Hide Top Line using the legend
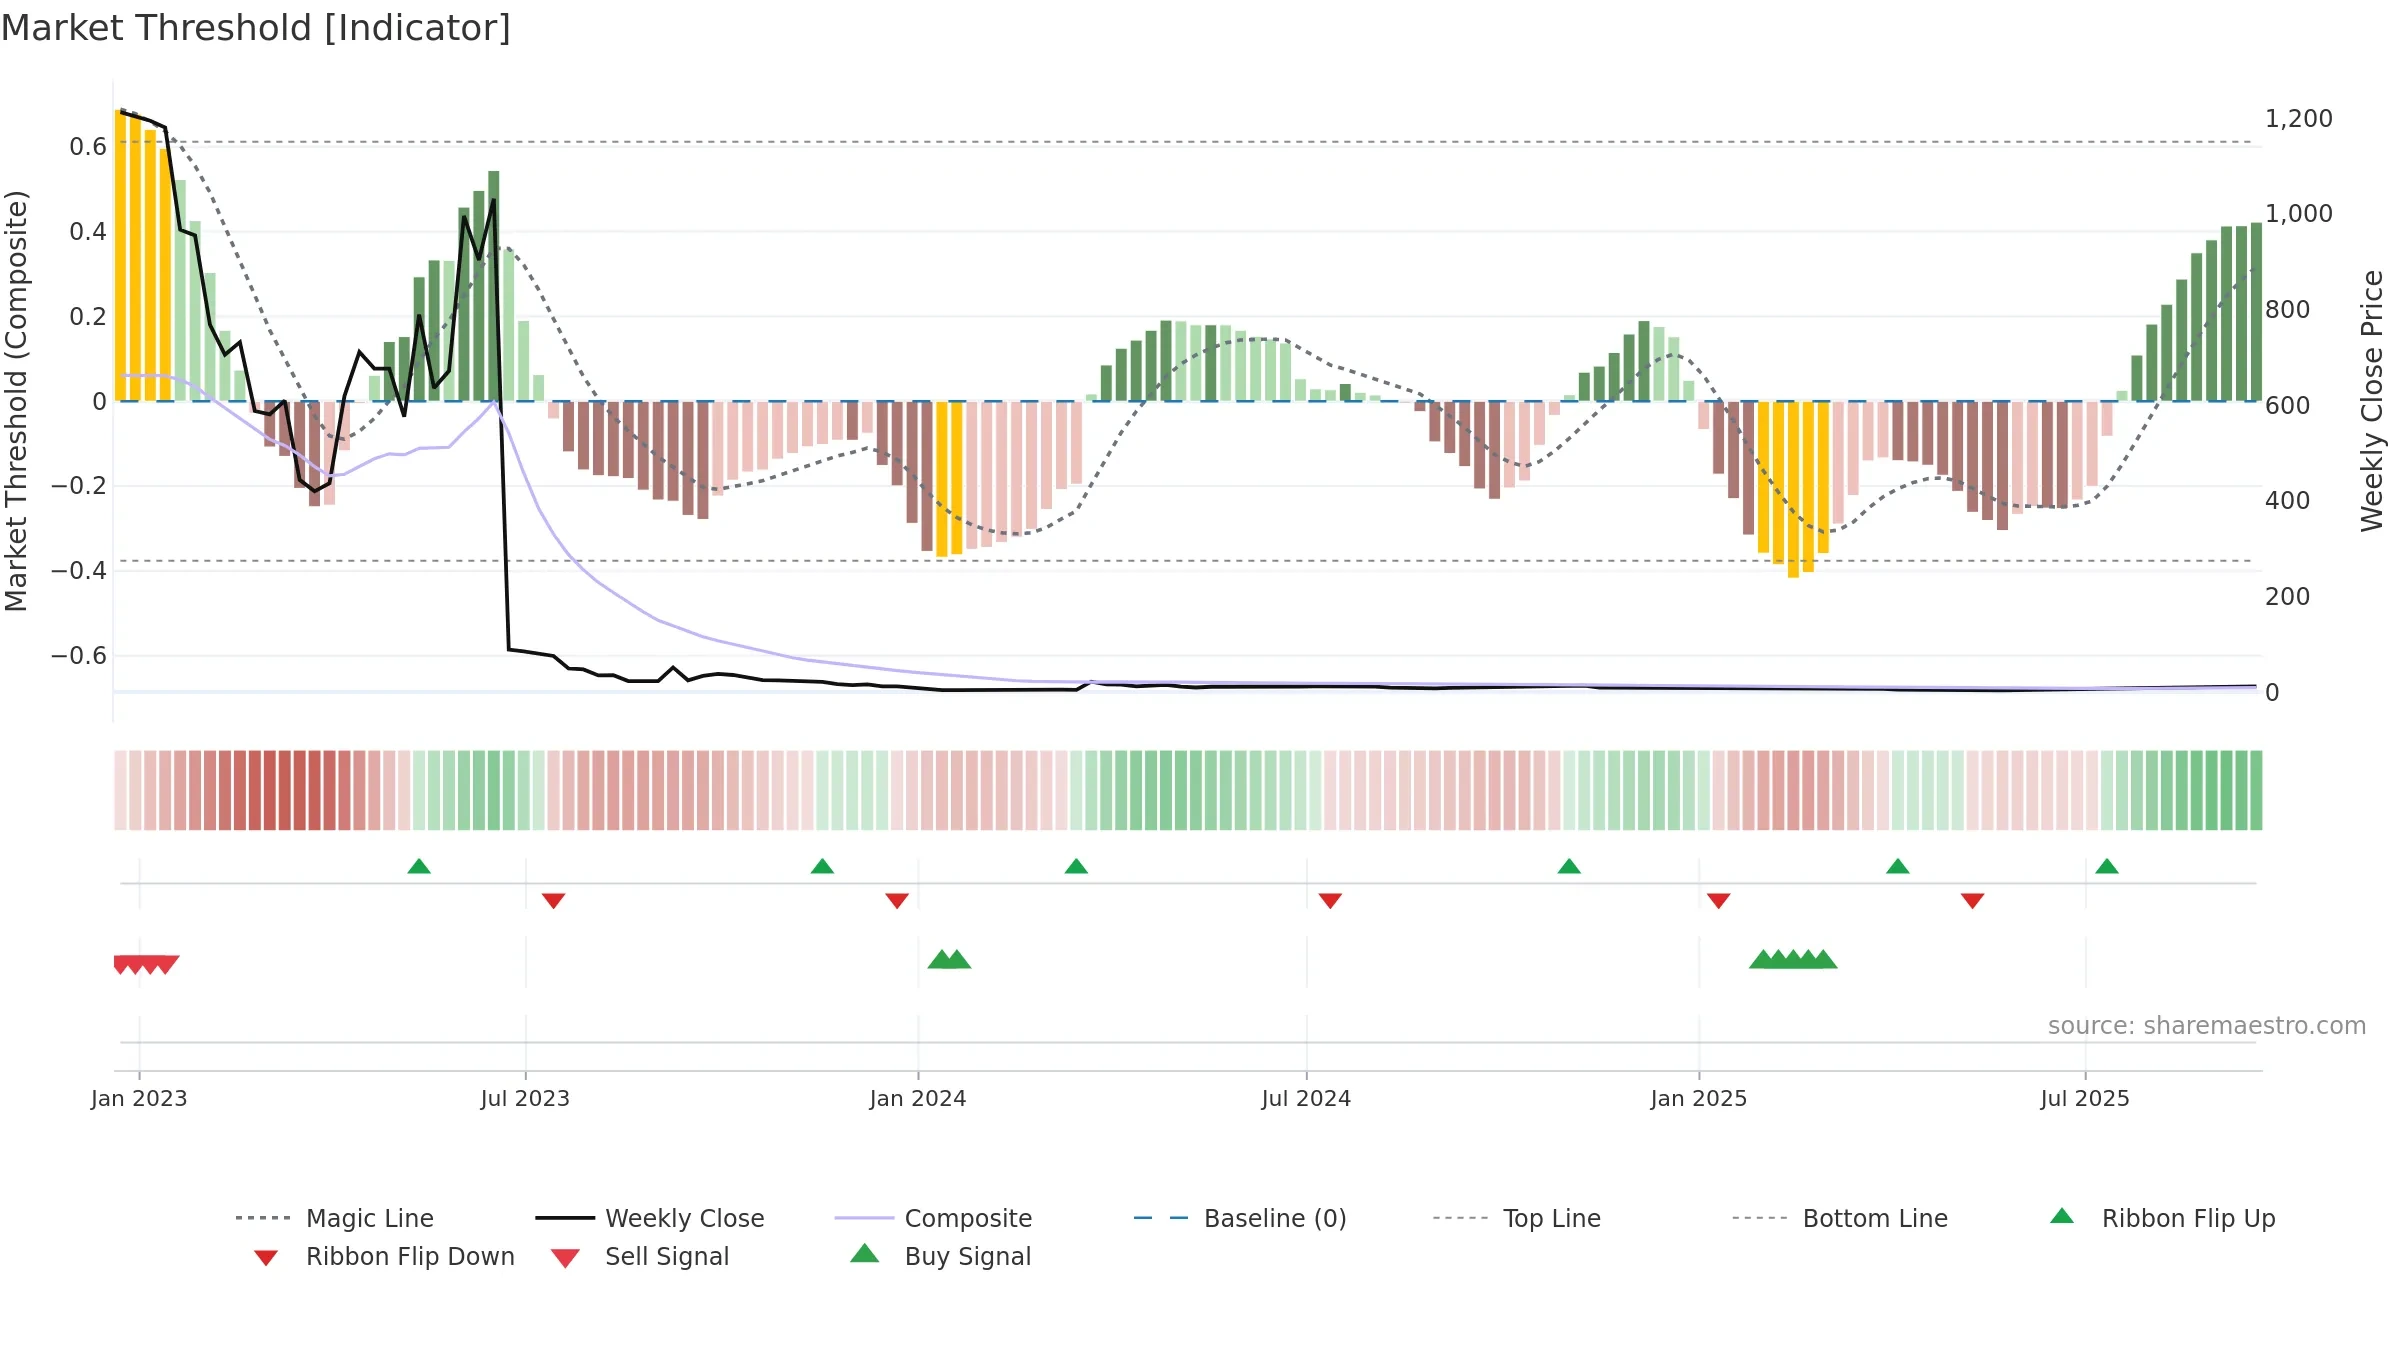The width and height of the screenshot is (2400, 1350). (x=1517, y=1218)
